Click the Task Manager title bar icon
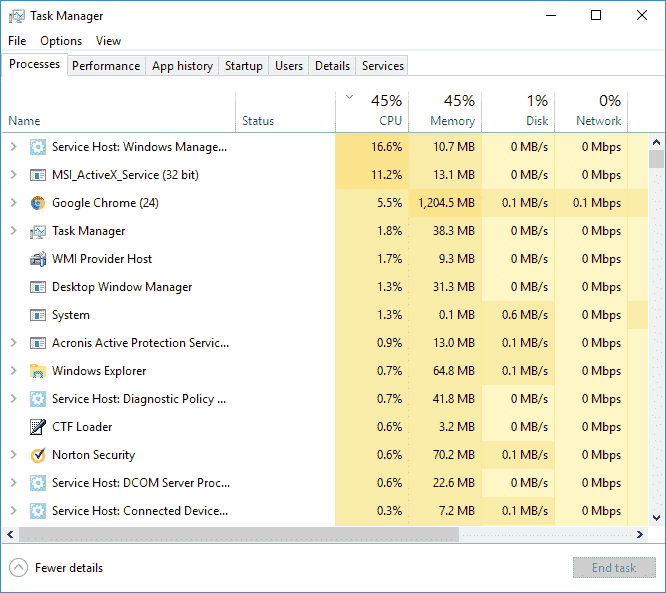This screenshot has height=593, width=666. tap(17, 16)
